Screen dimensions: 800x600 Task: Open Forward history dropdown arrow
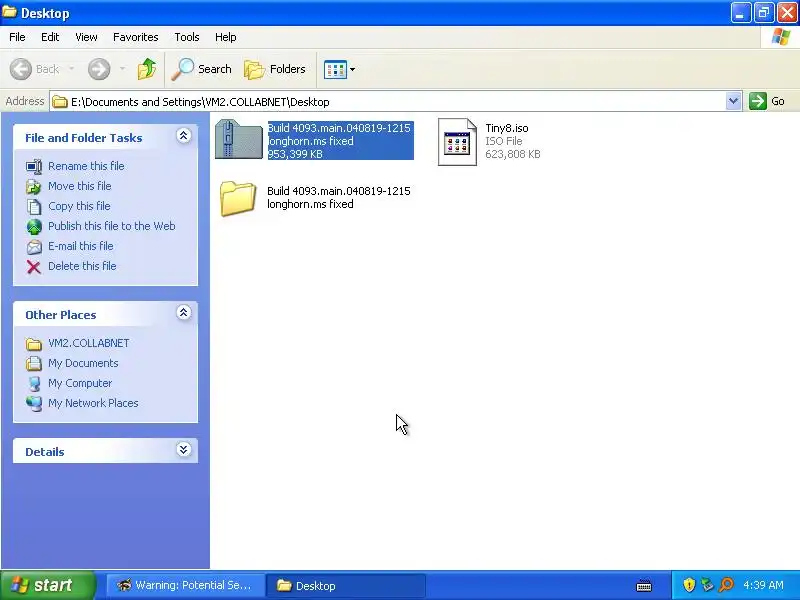(122, 69)
